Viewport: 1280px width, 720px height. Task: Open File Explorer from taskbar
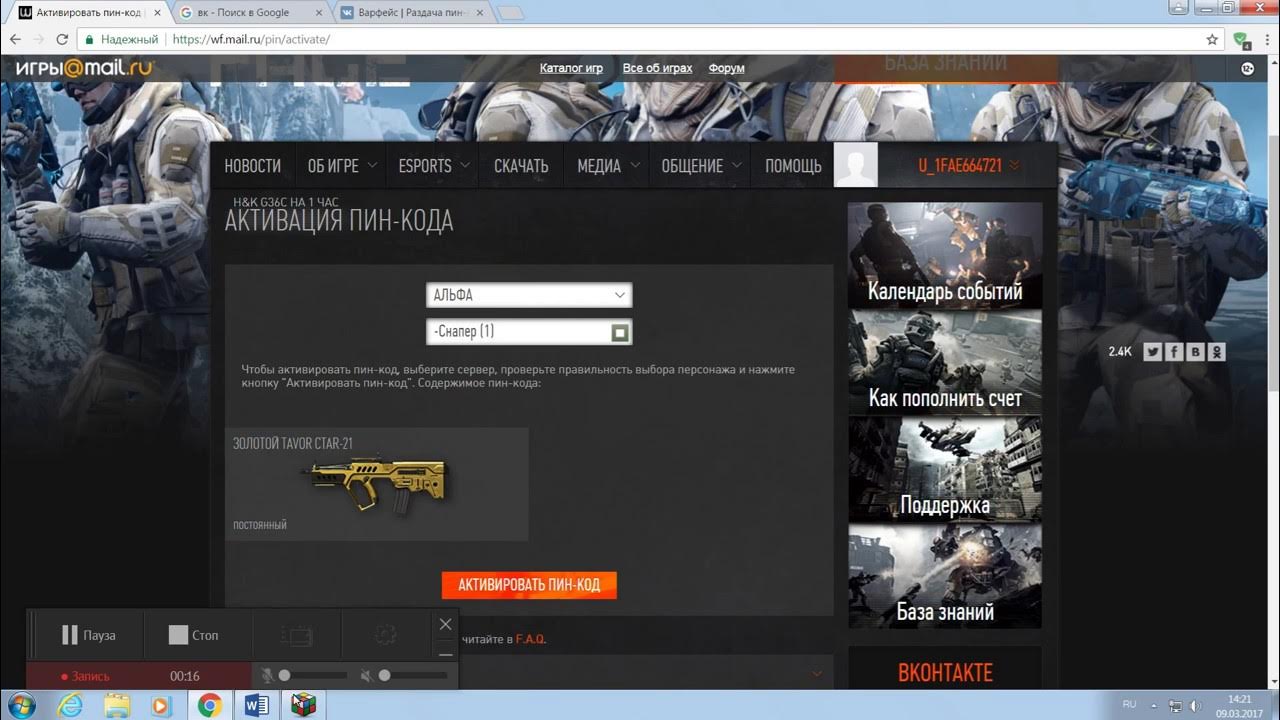coord(117,705)
